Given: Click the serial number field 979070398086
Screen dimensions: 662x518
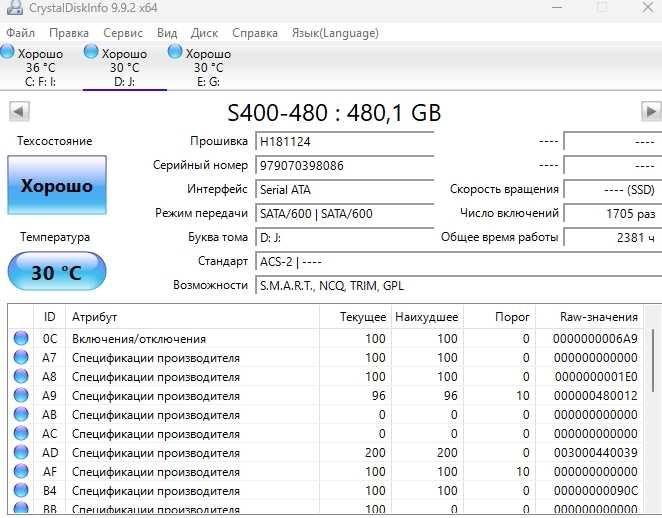Looking at the screenshot, I should pos(345,165).
